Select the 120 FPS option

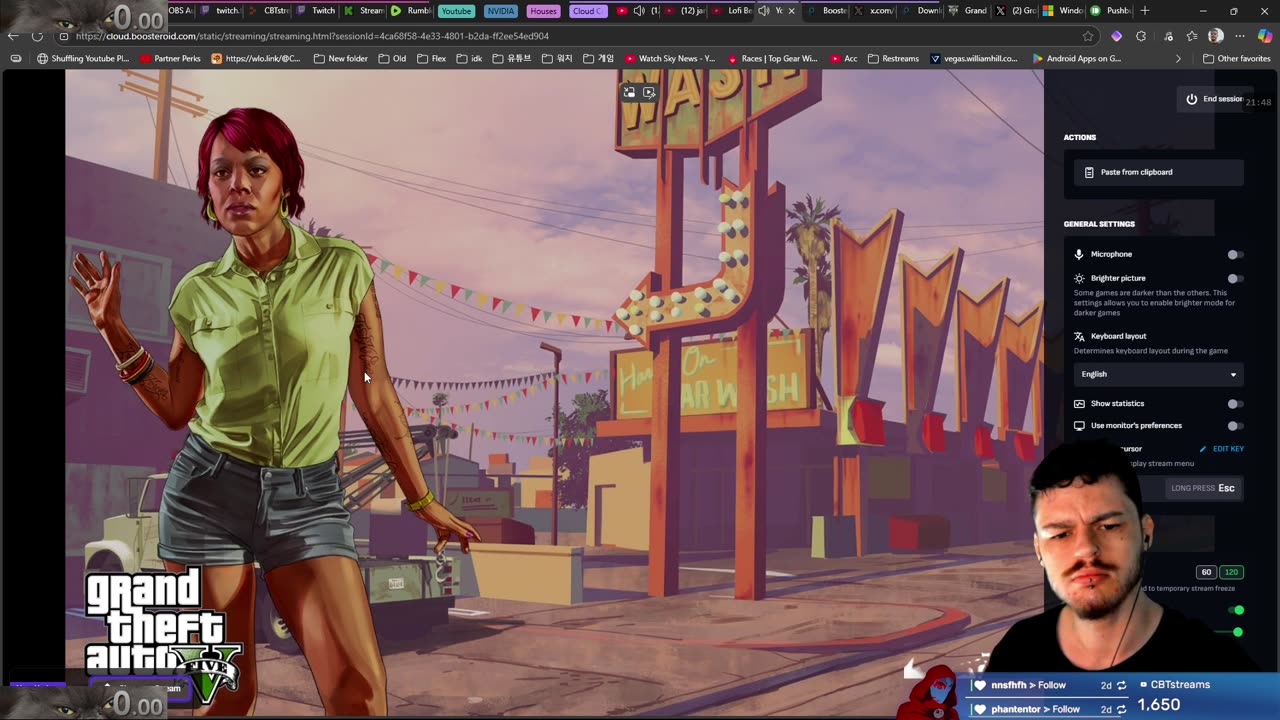[1231, 572]
